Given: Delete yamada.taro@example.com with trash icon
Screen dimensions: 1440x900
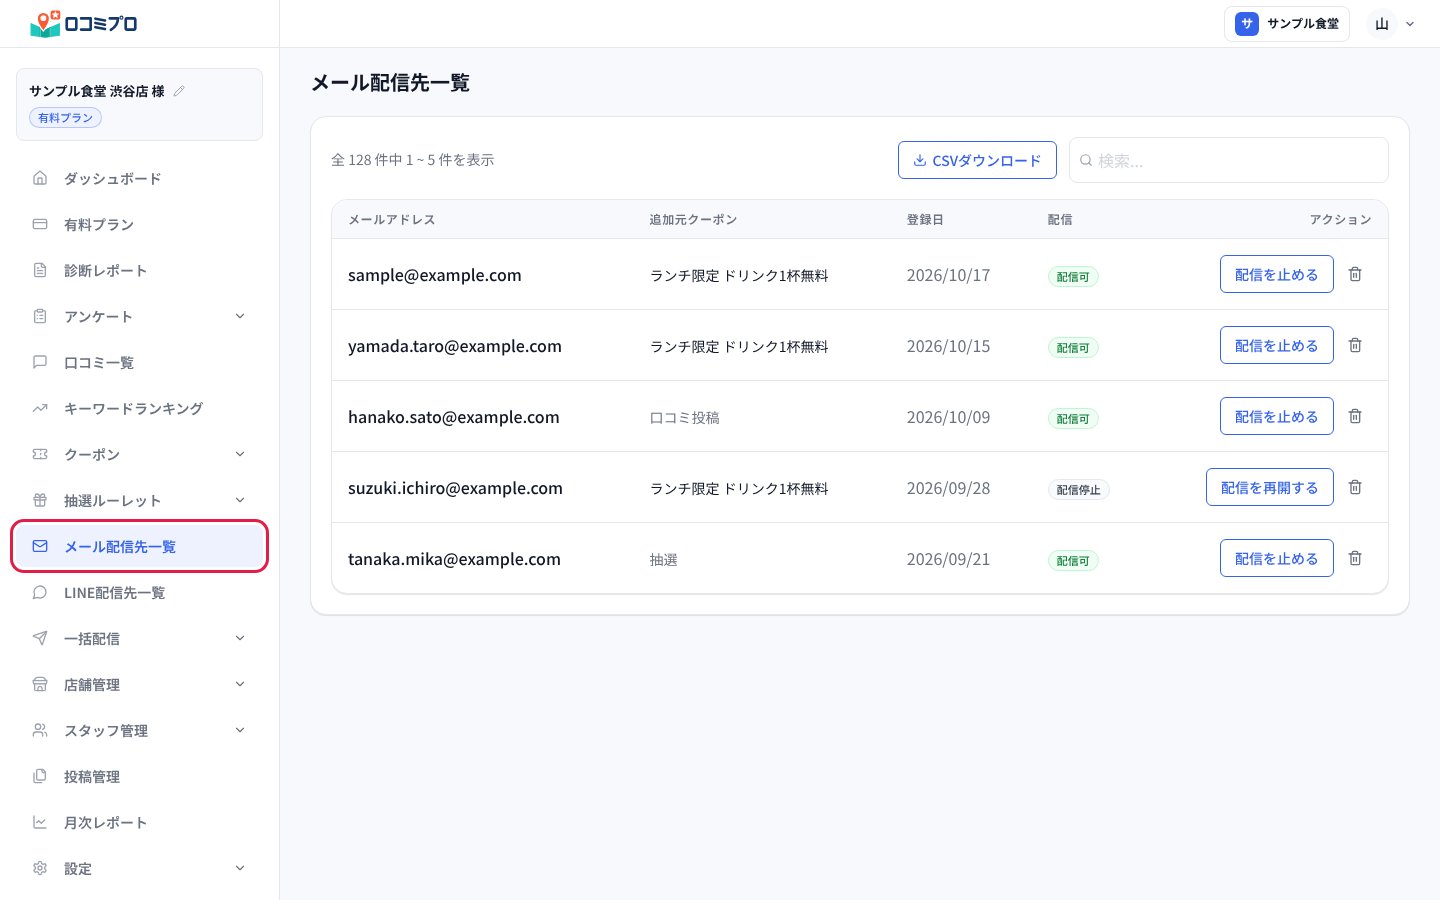Looking at the screenshot, I should (x=1355, y=345).
